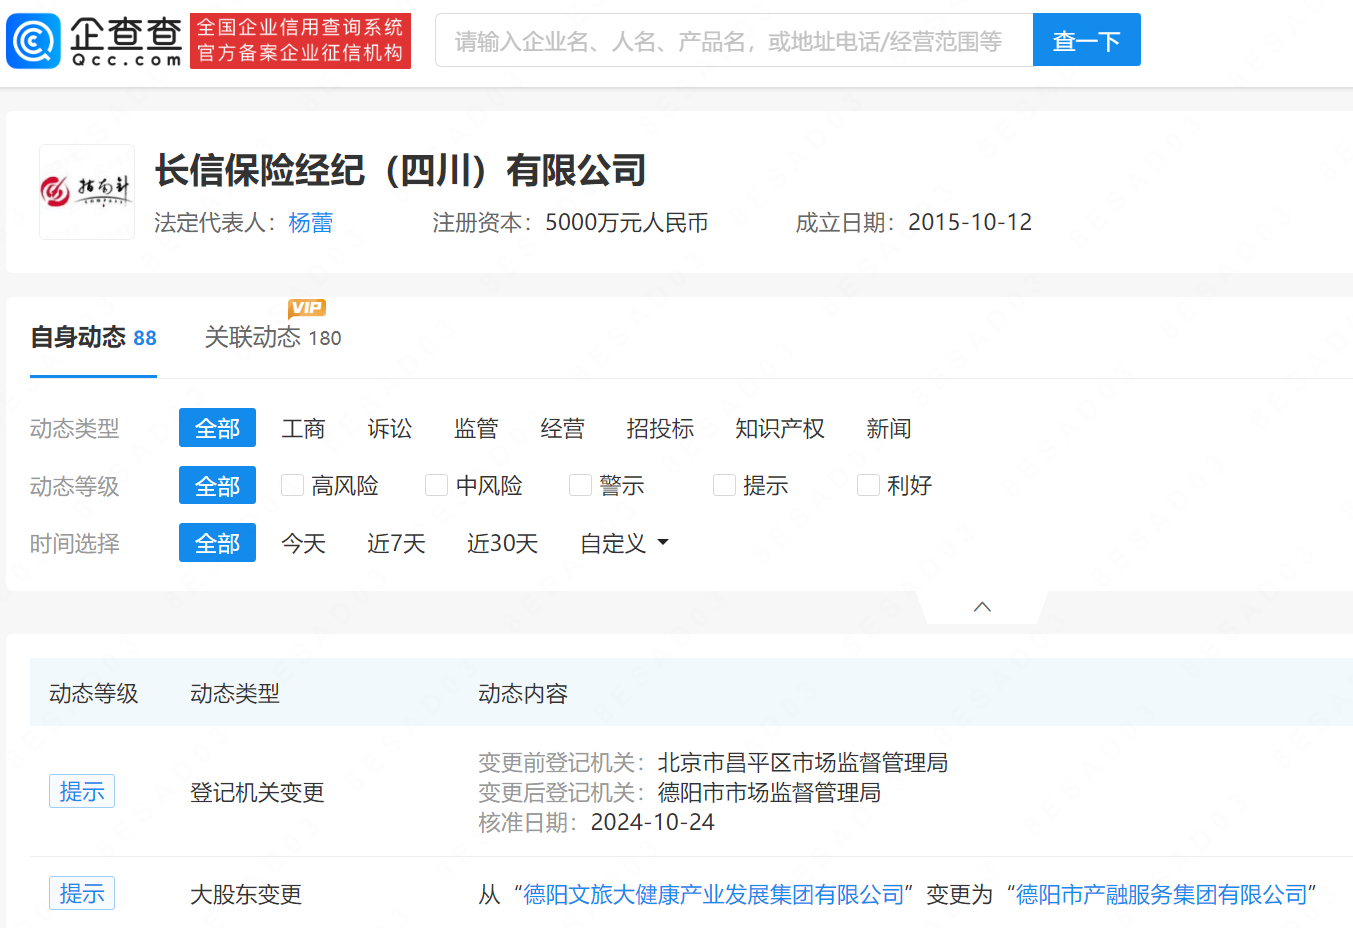This screenshot has height=928, width=1353.
Task: Click 注册资本 5000万元人民币 text
Action: pyautogui.click(x=570, y=222)
